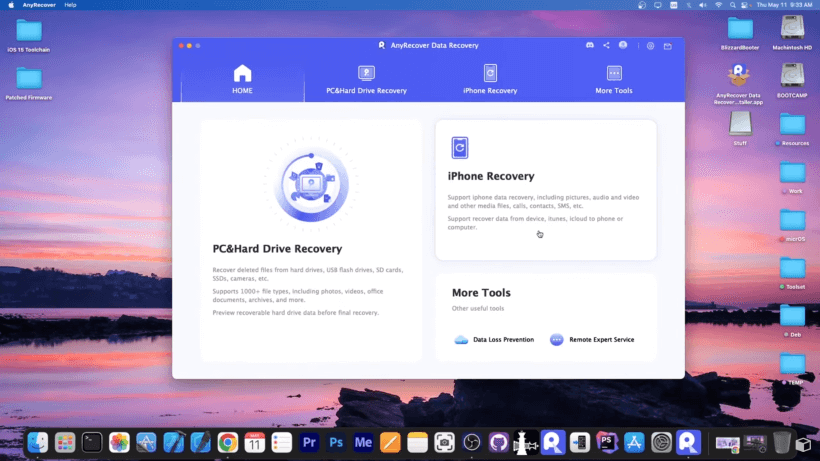820x461 pixels.
Task: Click the Wi-Fi status icon in menu bar
Action: (x=719, y=5)
